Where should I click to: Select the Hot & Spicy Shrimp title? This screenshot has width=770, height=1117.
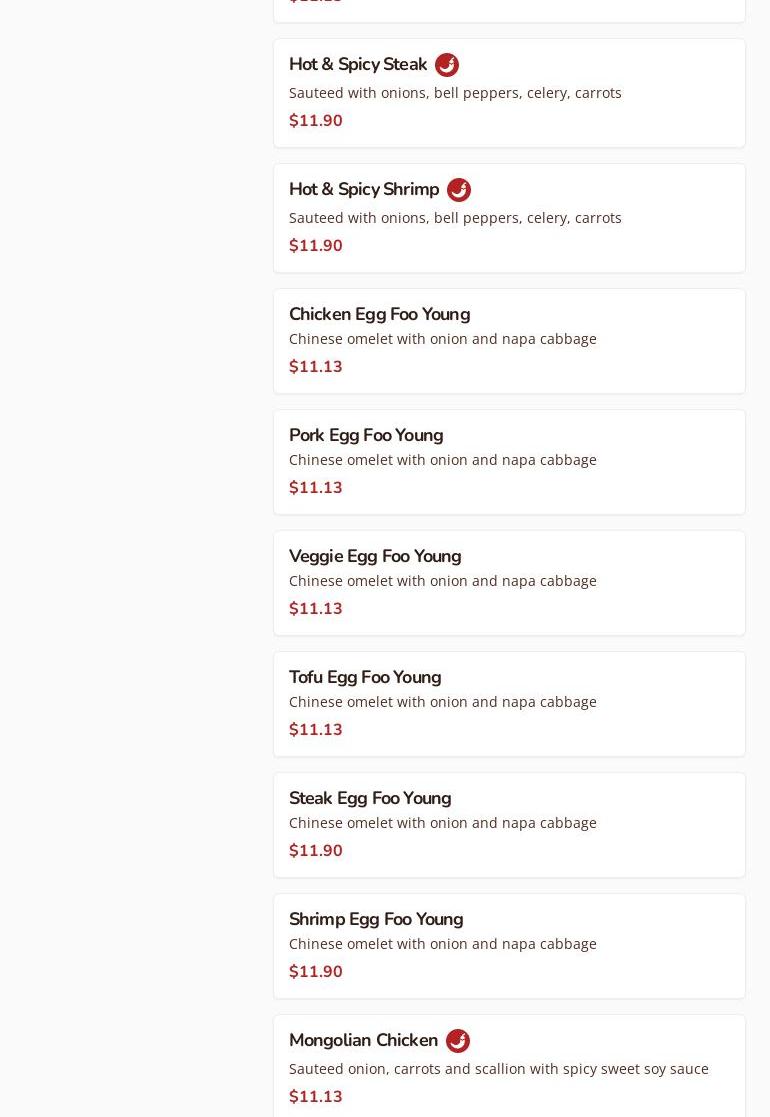pos(364,190)
